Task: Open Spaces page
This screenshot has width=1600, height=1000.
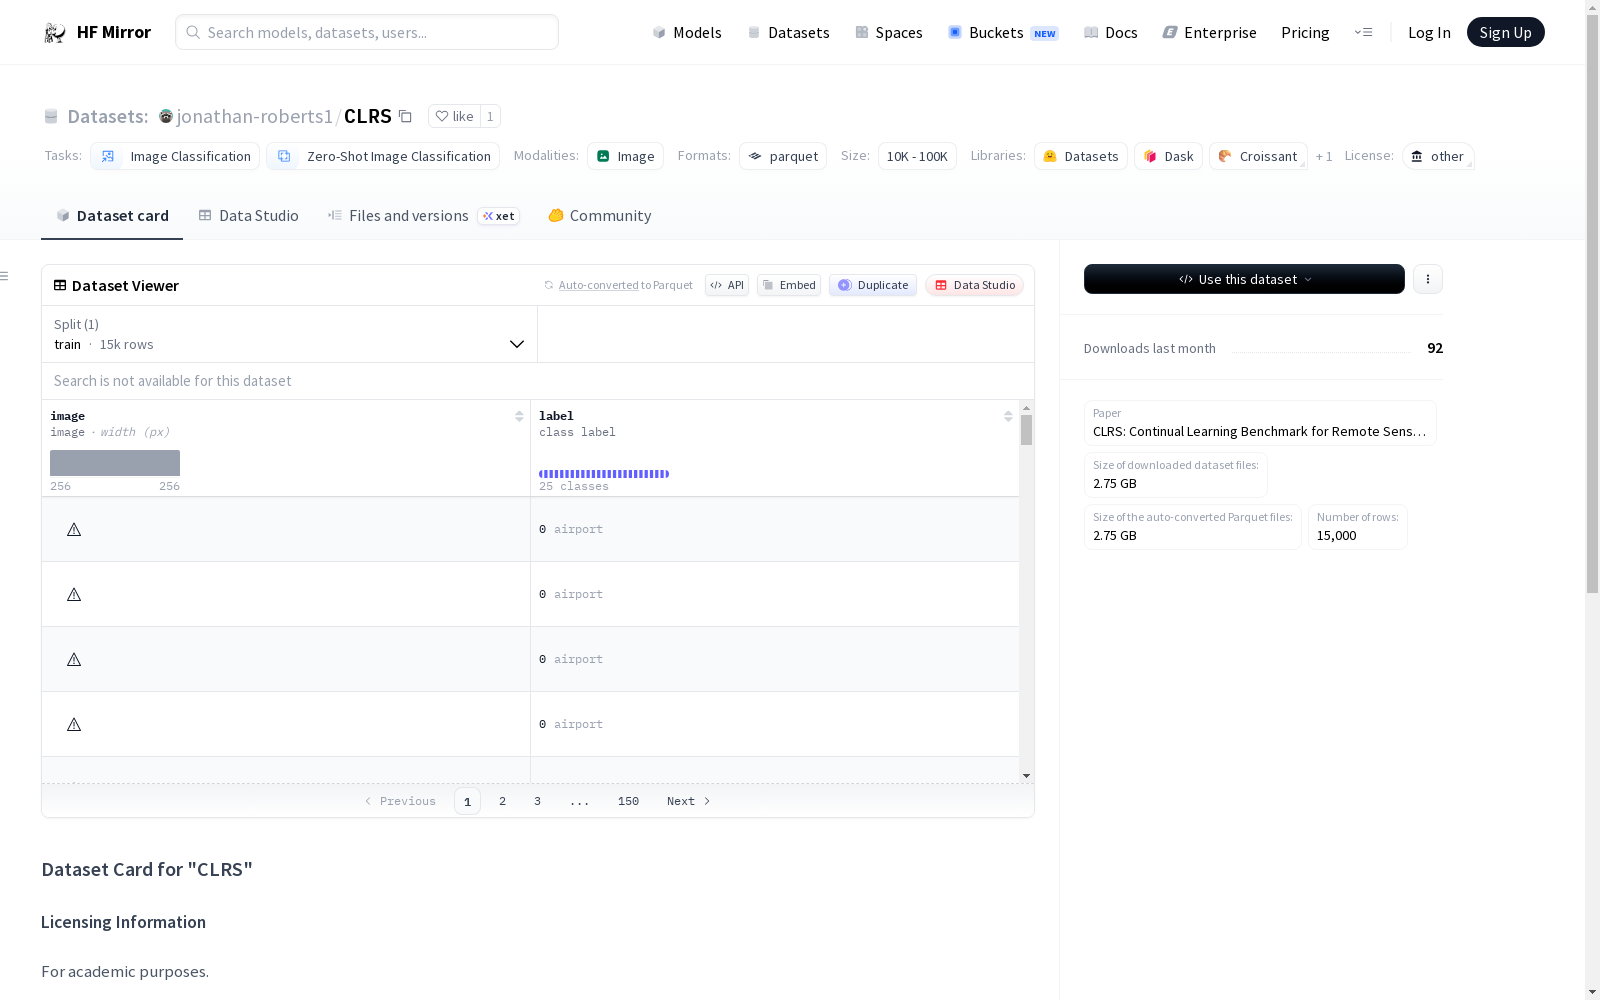Action: tap(889, 32)
